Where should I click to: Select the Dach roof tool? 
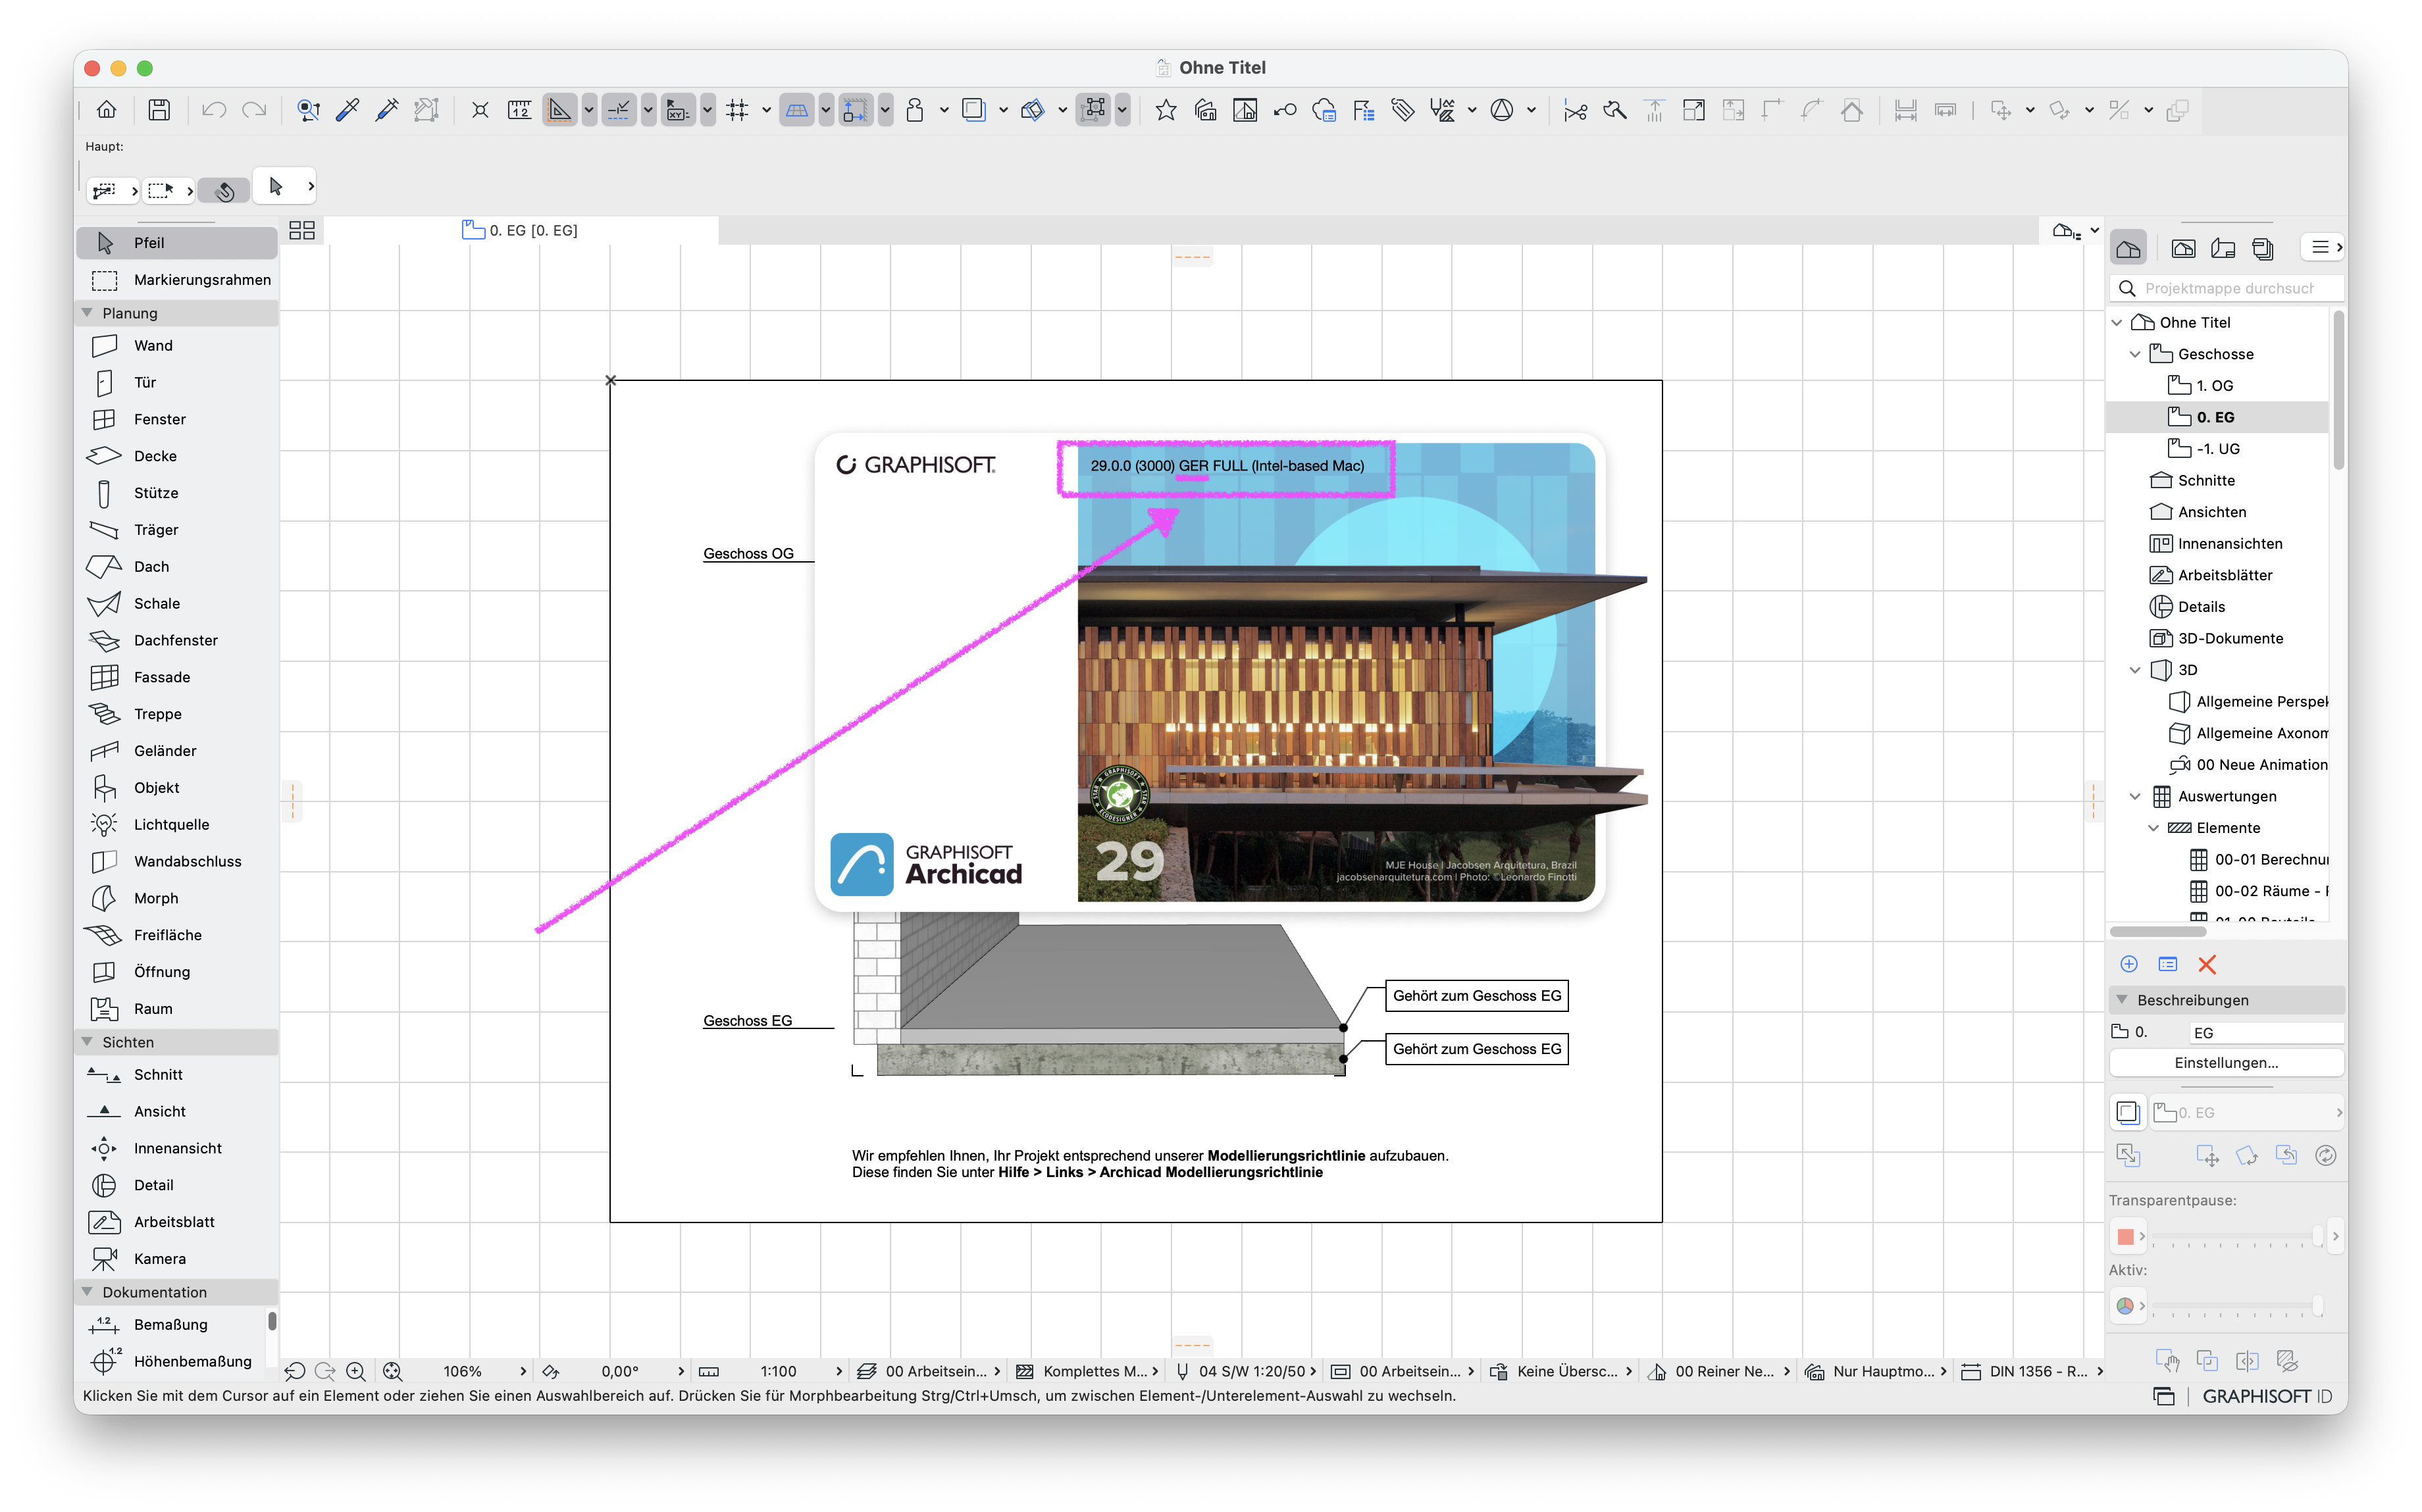[x=177, y=567]
